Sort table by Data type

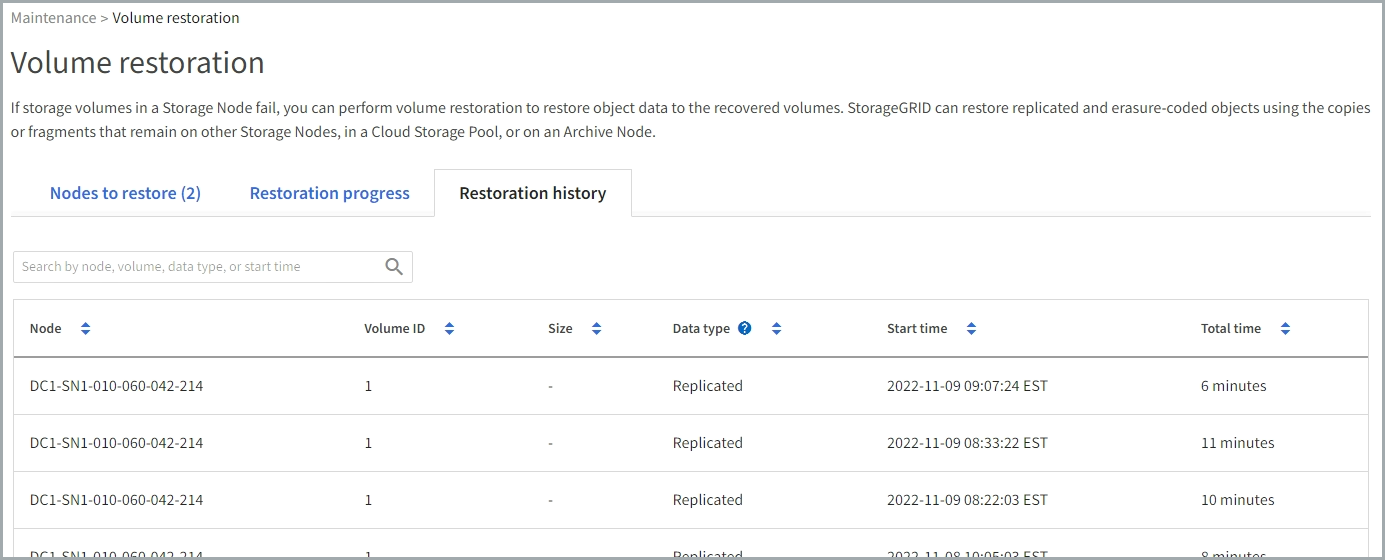776,329
